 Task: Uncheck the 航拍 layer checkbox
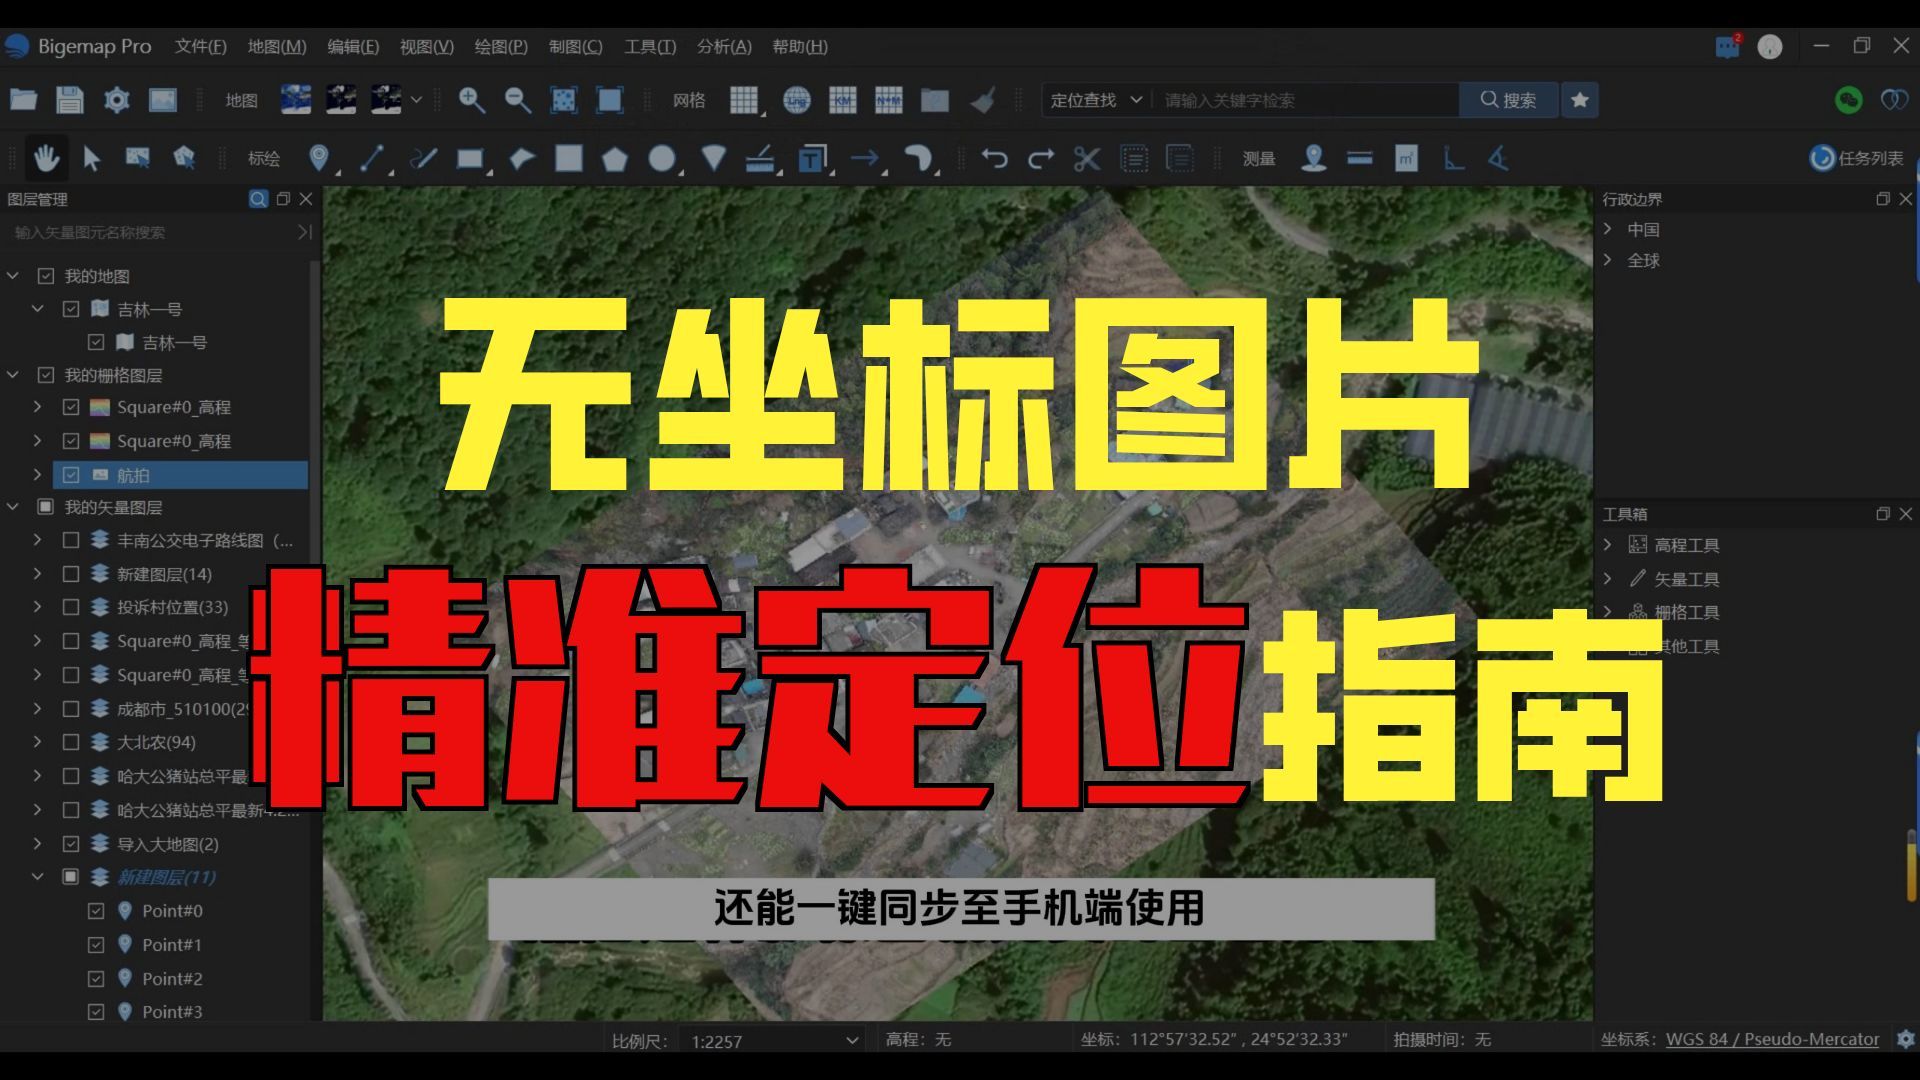coord(71,475)
